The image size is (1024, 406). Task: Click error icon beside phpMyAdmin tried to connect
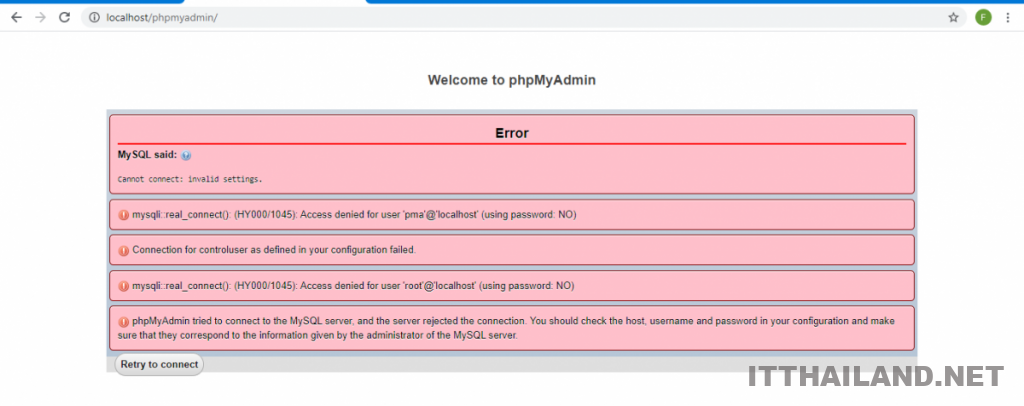(x=123, y=322)
